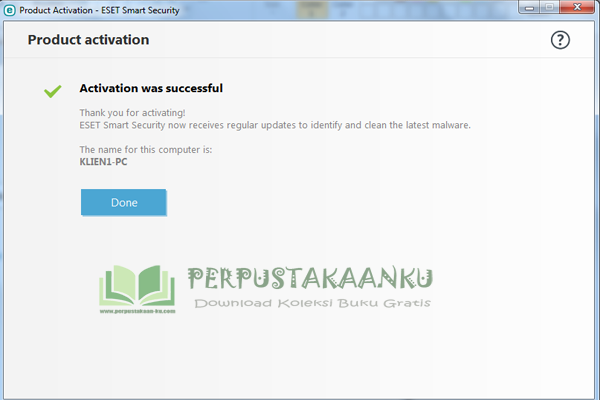Viewport: 600px width, 400px height.
Task: Close the Product Activation window
Action: (577, 8)
